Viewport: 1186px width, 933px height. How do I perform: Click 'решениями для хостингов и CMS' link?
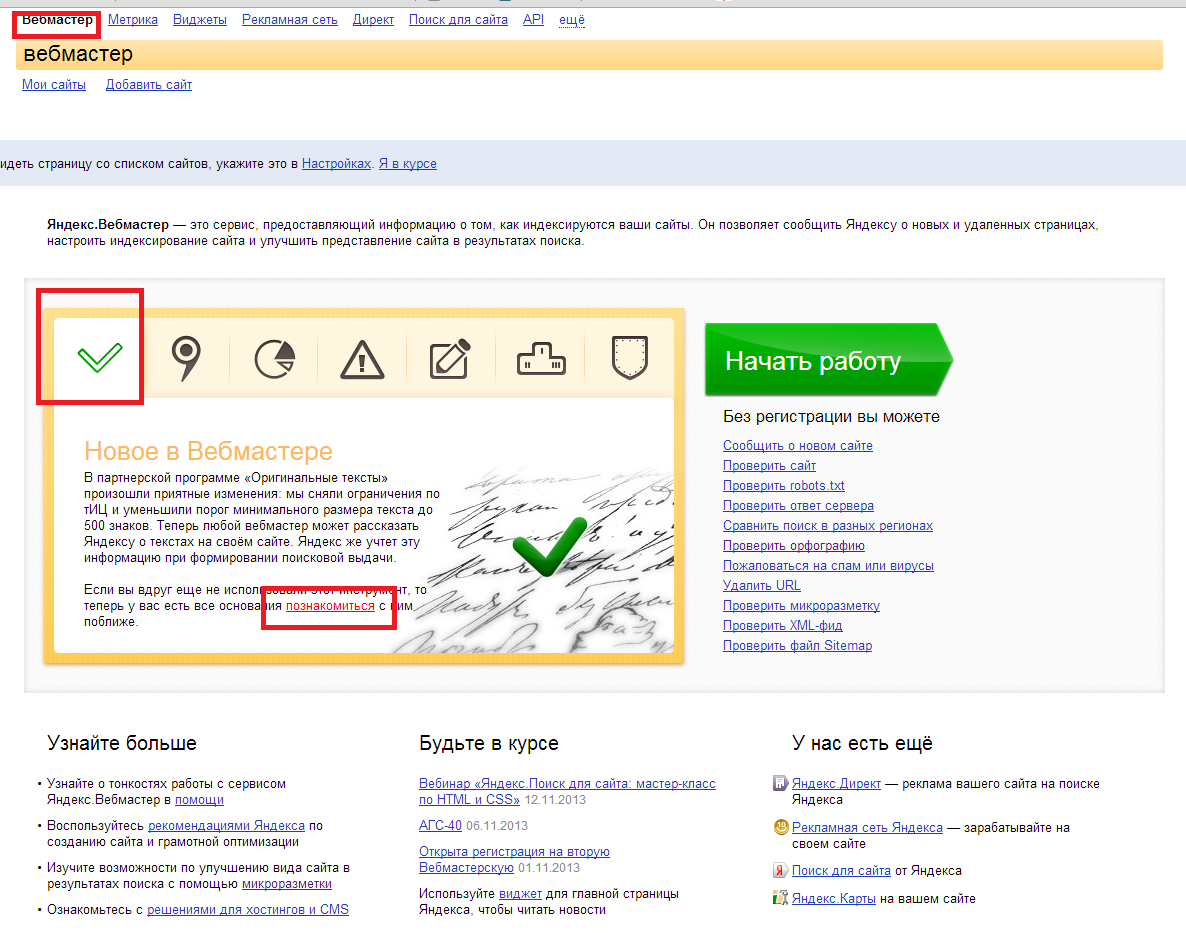247,910
